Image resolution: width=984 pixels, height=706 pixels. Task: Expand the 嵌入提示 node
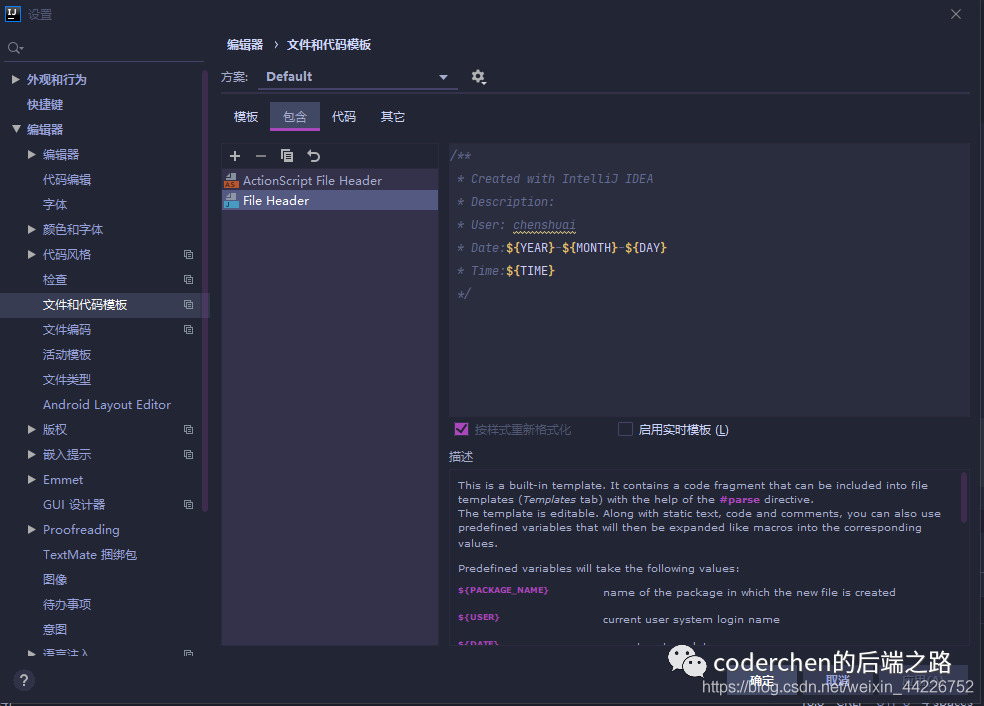(31, 454)
